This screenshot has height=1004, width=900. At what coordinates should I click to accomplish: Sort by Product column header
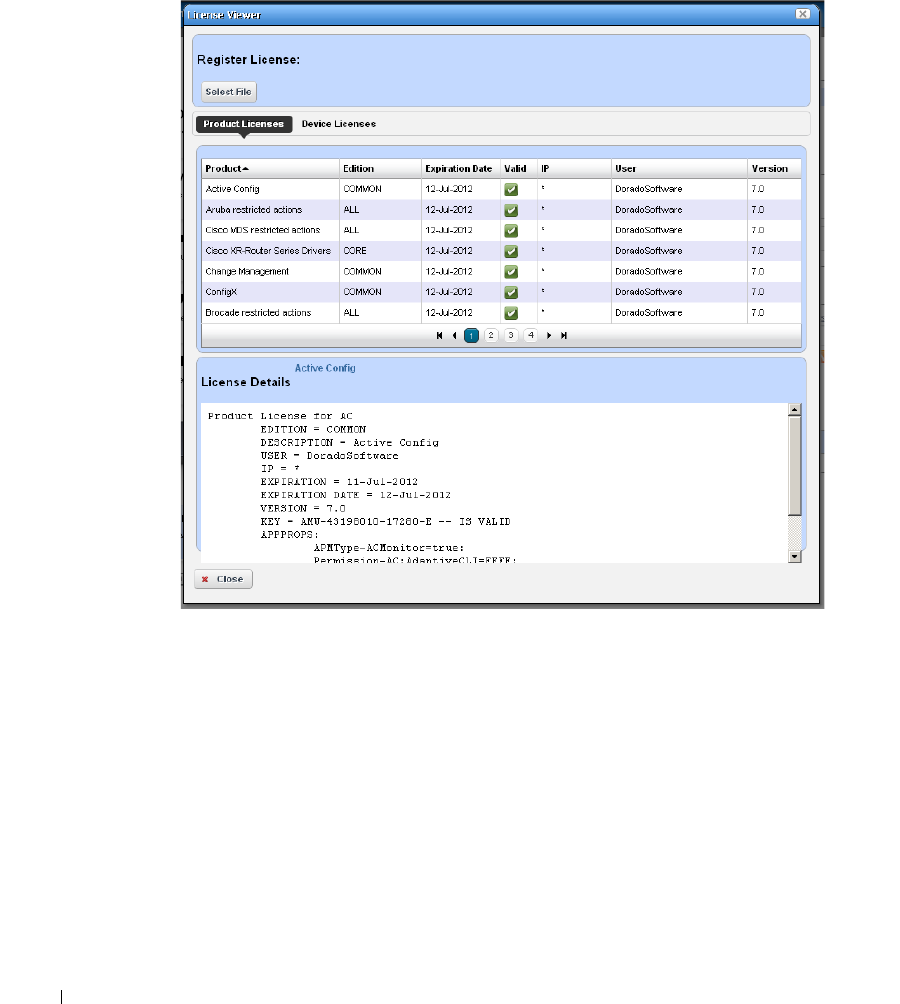[x=270, y=168]
